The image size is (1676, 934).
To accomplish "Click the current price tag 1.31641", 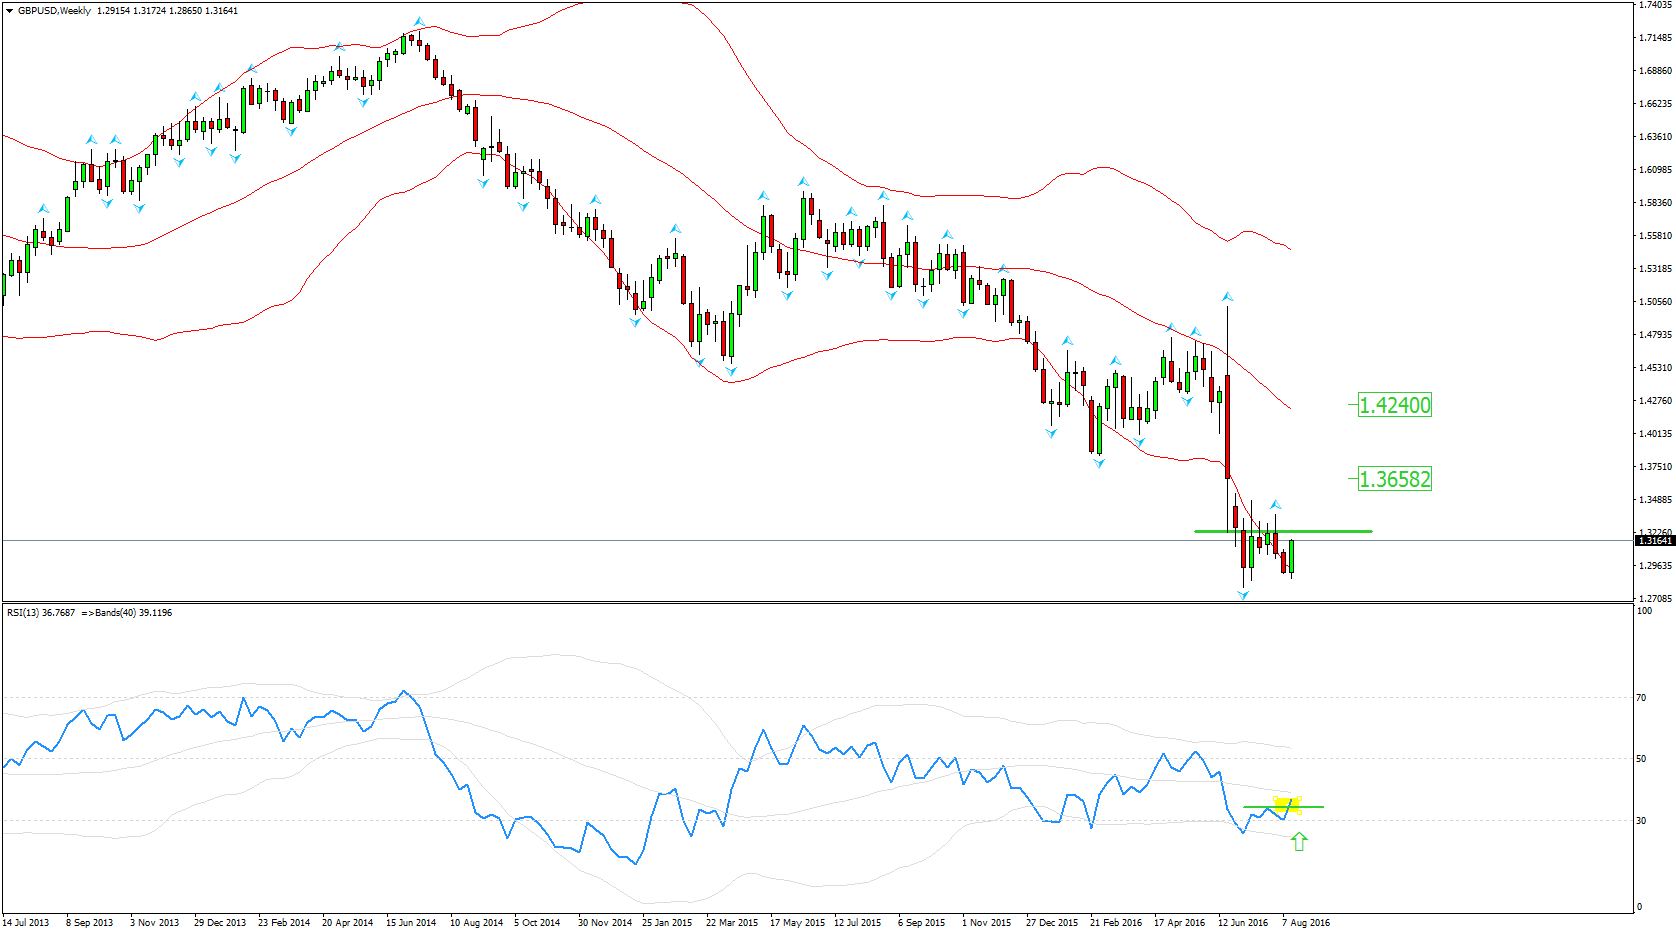I will coord(1654,541).
